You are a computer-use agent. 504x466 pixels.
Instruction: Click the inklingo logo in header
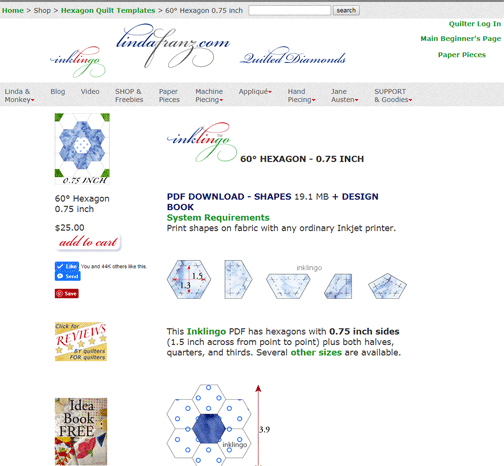click(78, 62)
